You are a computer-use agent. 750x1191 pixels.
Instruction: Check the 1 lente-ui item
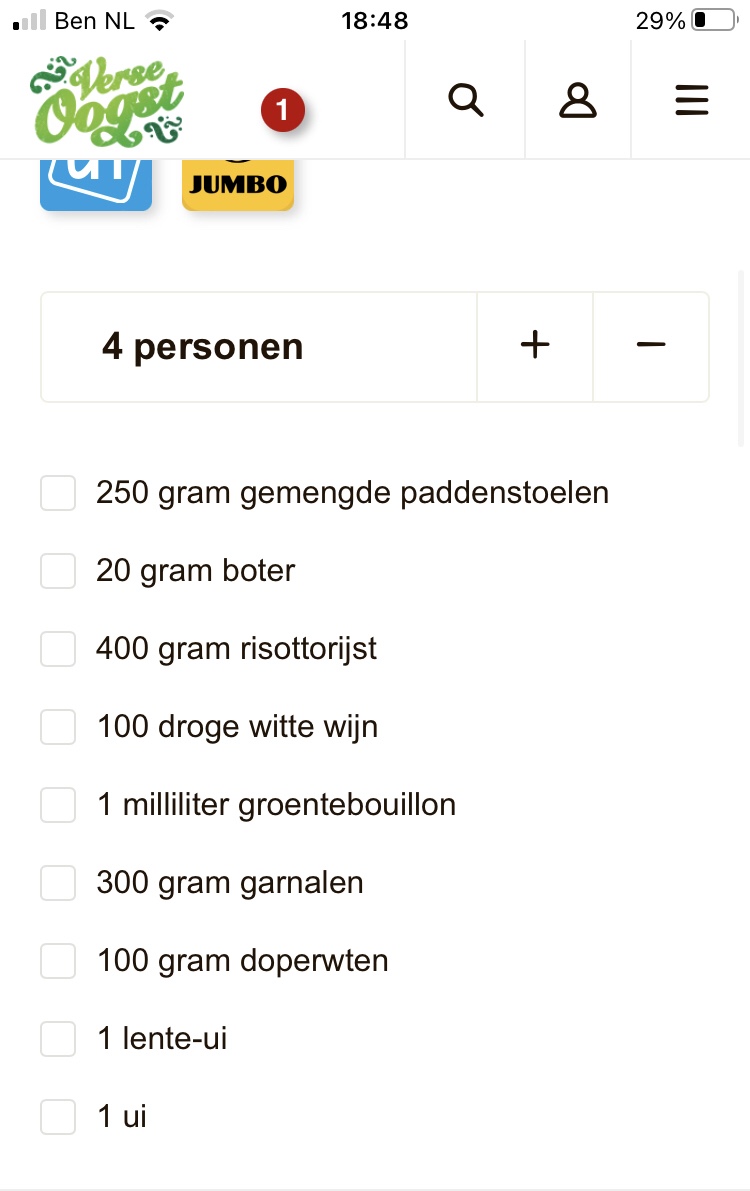click(x=58, y=1039)
